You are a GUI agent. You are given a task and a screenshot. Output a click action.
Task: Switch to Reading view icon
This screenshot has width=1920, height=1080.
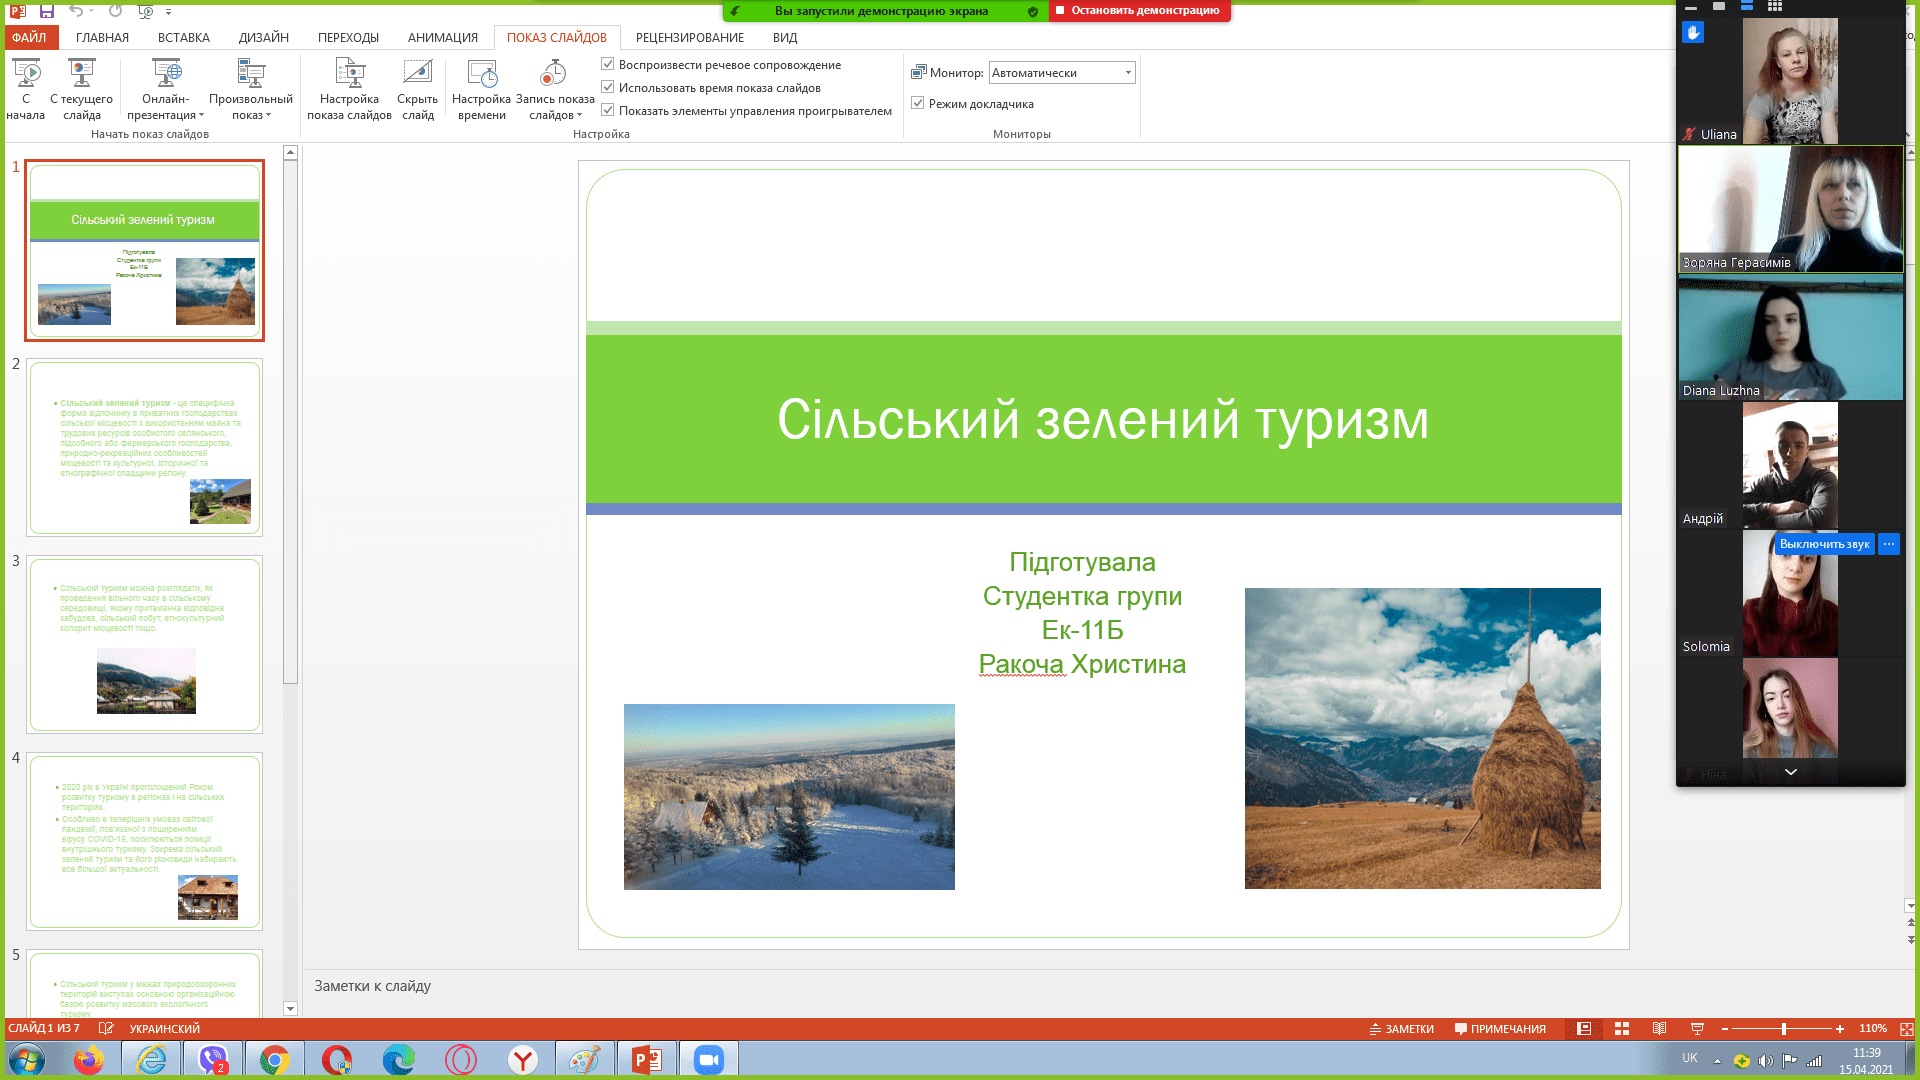pyautogui.click(x=1659, y=1029)
